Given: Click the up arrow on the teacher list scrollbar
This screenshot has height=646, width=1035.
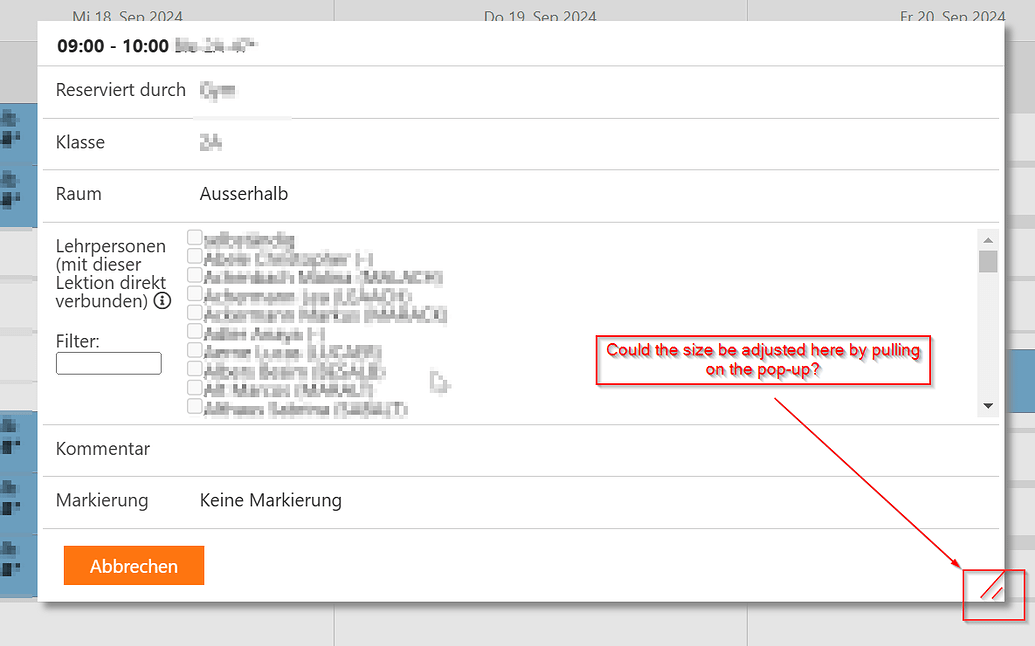Looking at the screenshot, I should [988, 239].
